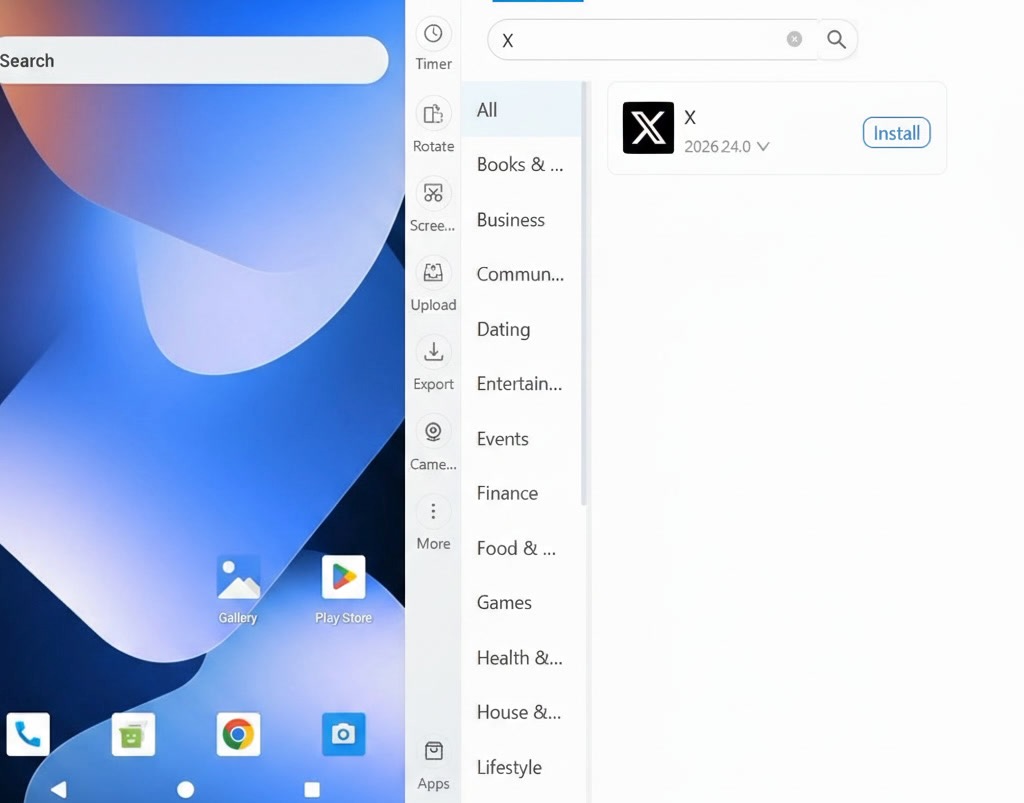Open the Export tool

click(x=433, y=364)
